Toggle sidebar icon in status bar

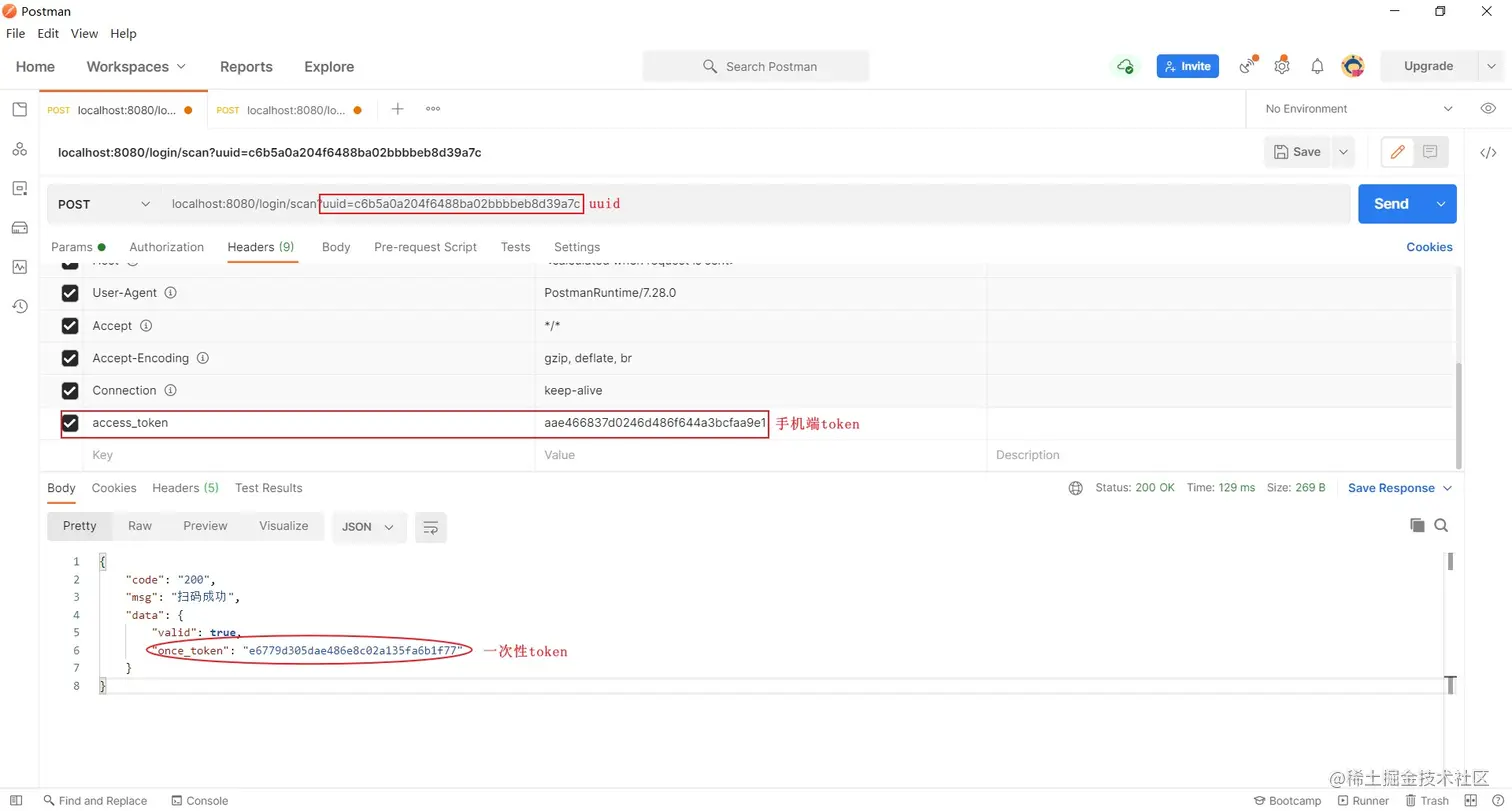pyautogui.click(x=16, y=800)
